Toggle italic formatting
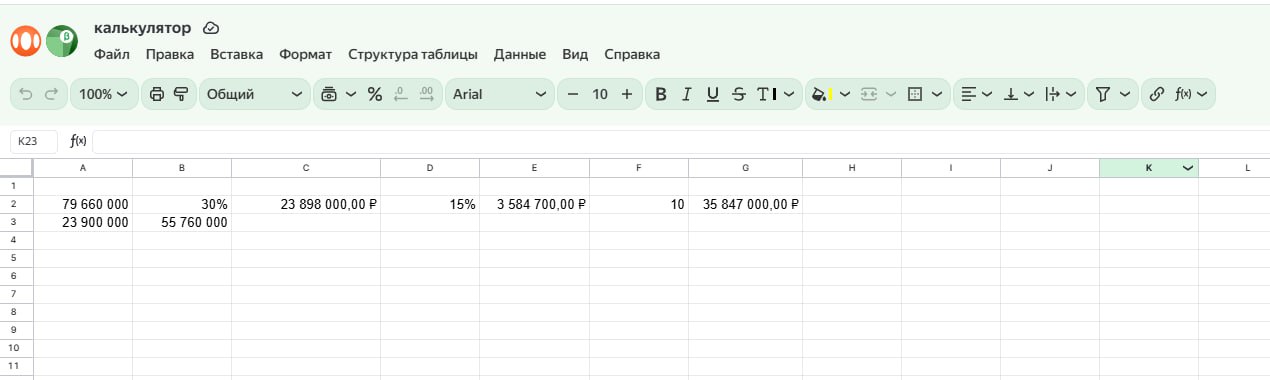Image resolution: width=1270 pixels, height=380 pixels. (x=686, y=94)
